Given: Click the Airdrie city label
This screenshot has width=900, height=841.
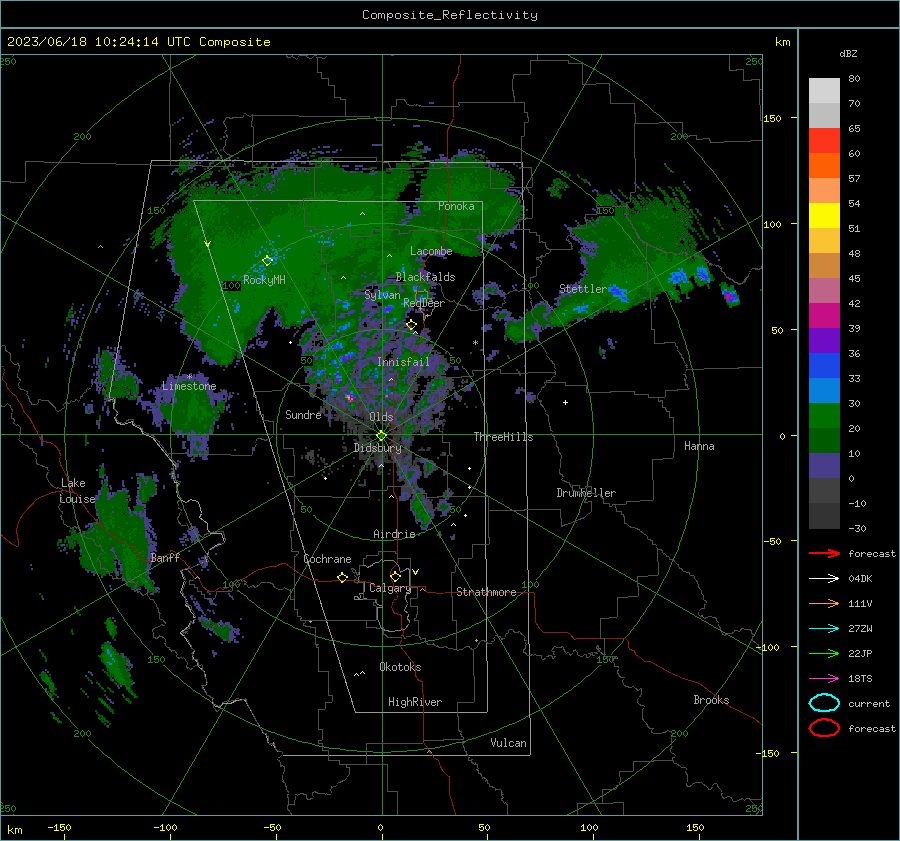Looking at the screenshot, I should coord(394,534).
